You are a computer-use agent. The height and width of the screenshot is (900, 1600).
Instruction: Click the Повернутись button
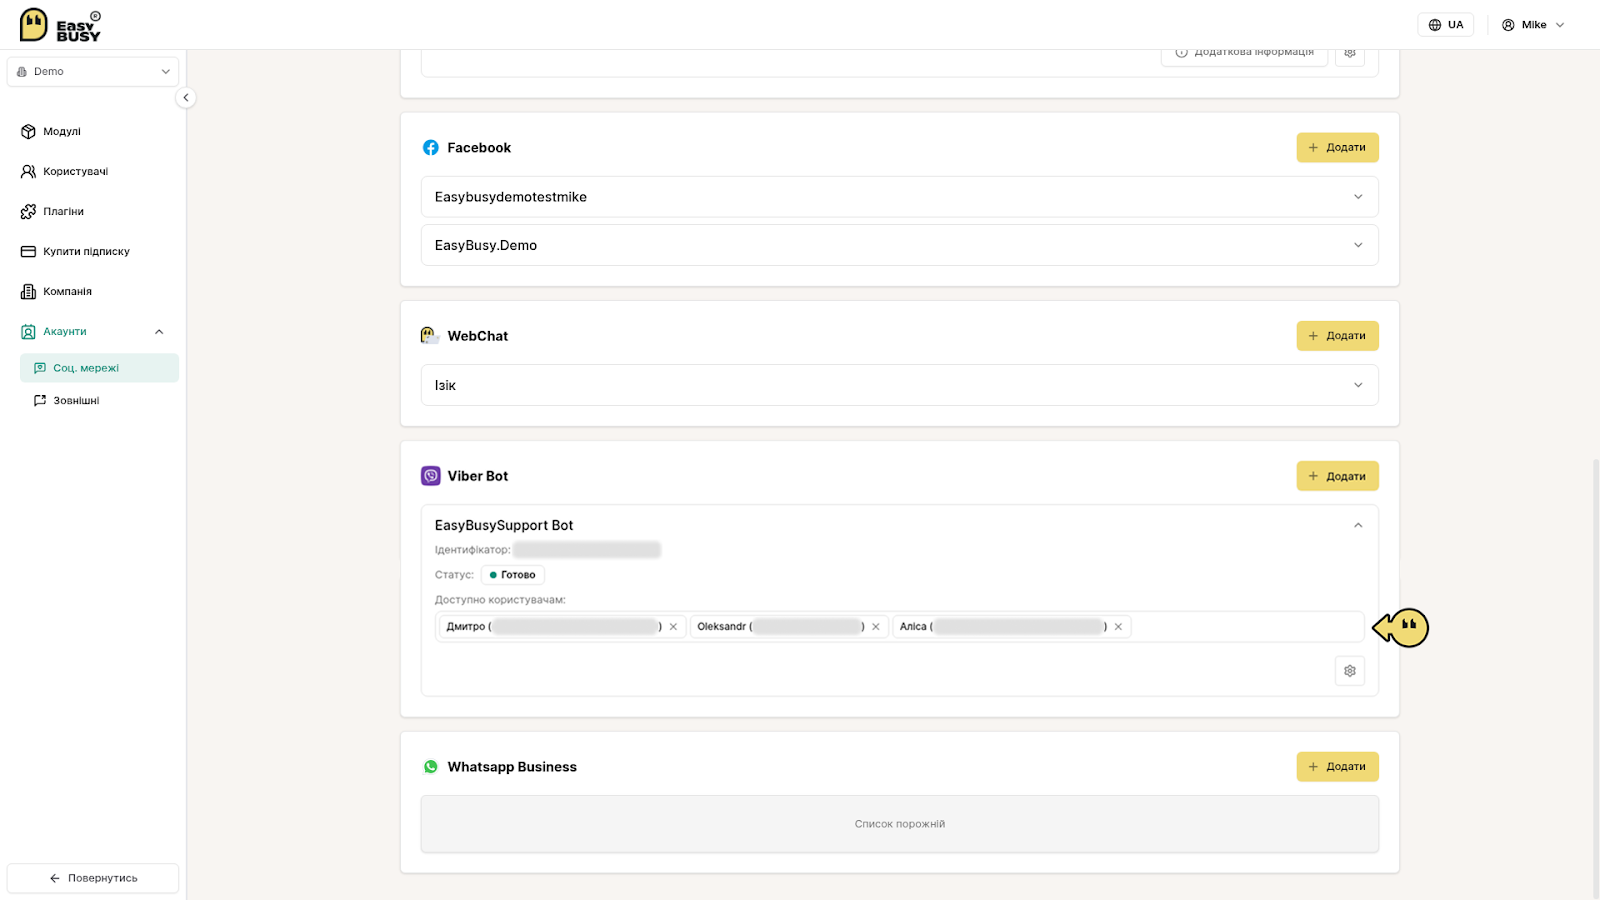[93, 878]
